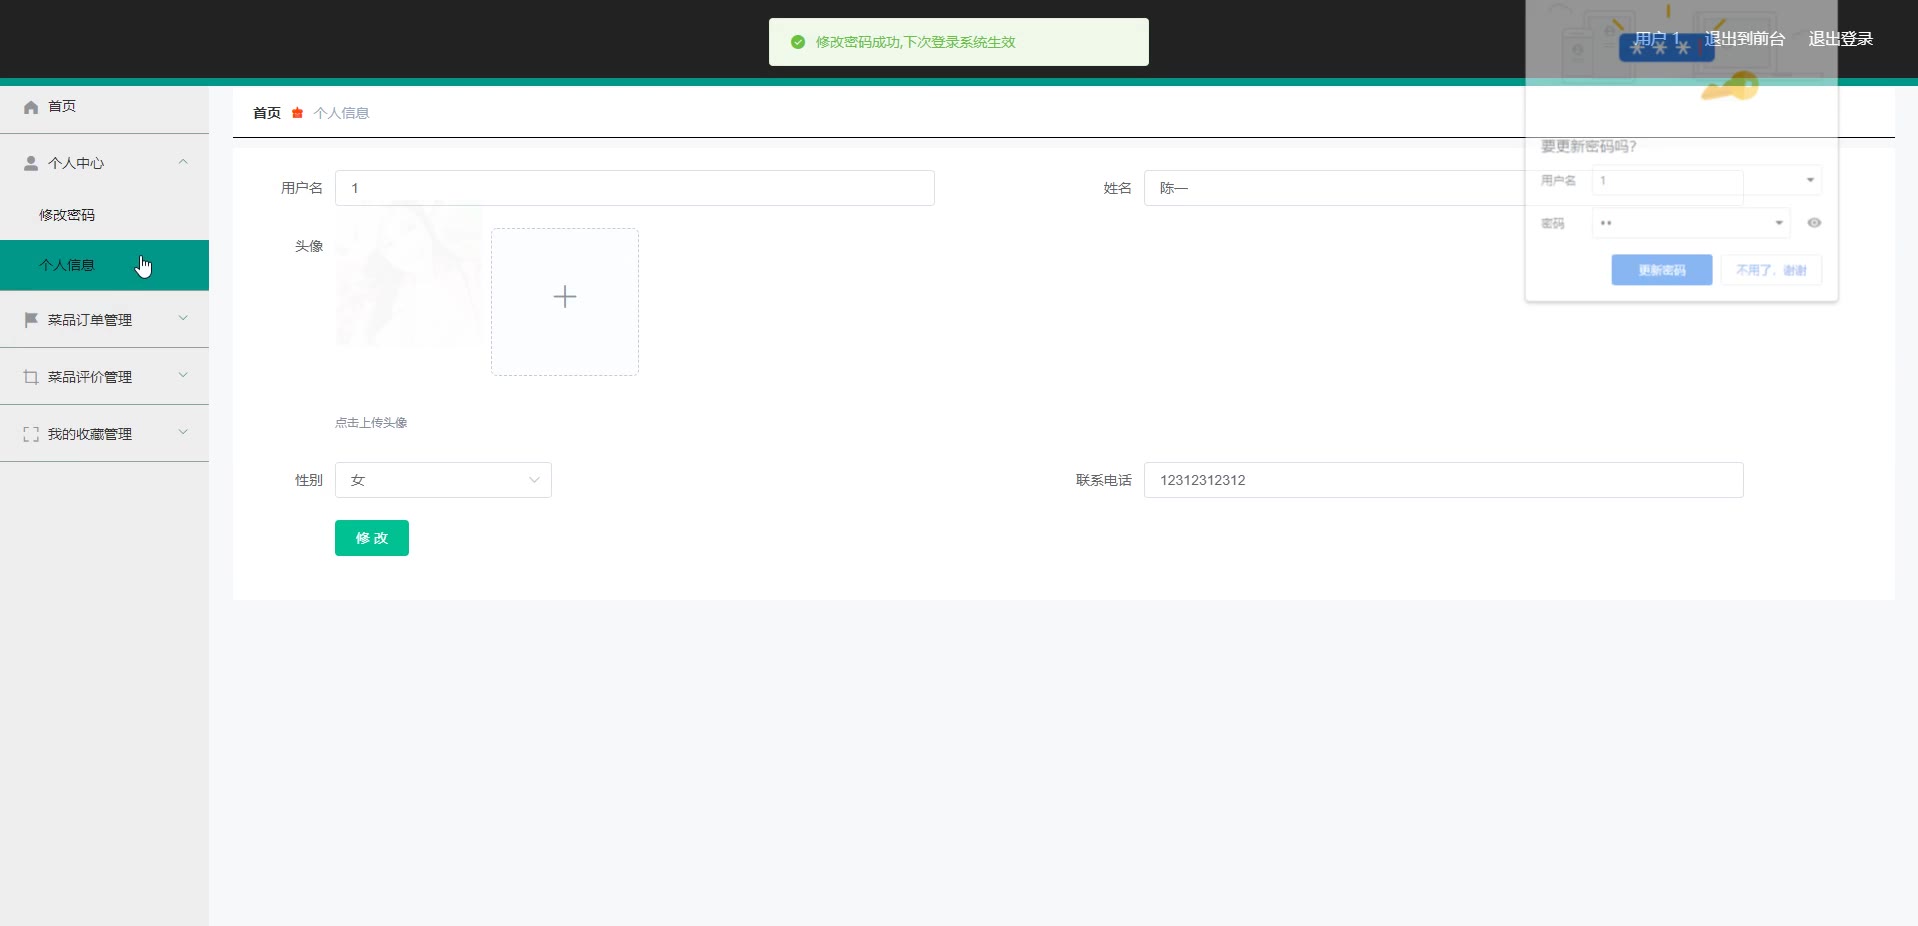
Task: Open the 首页 sidebar menu item
Action: click(104, 107)
